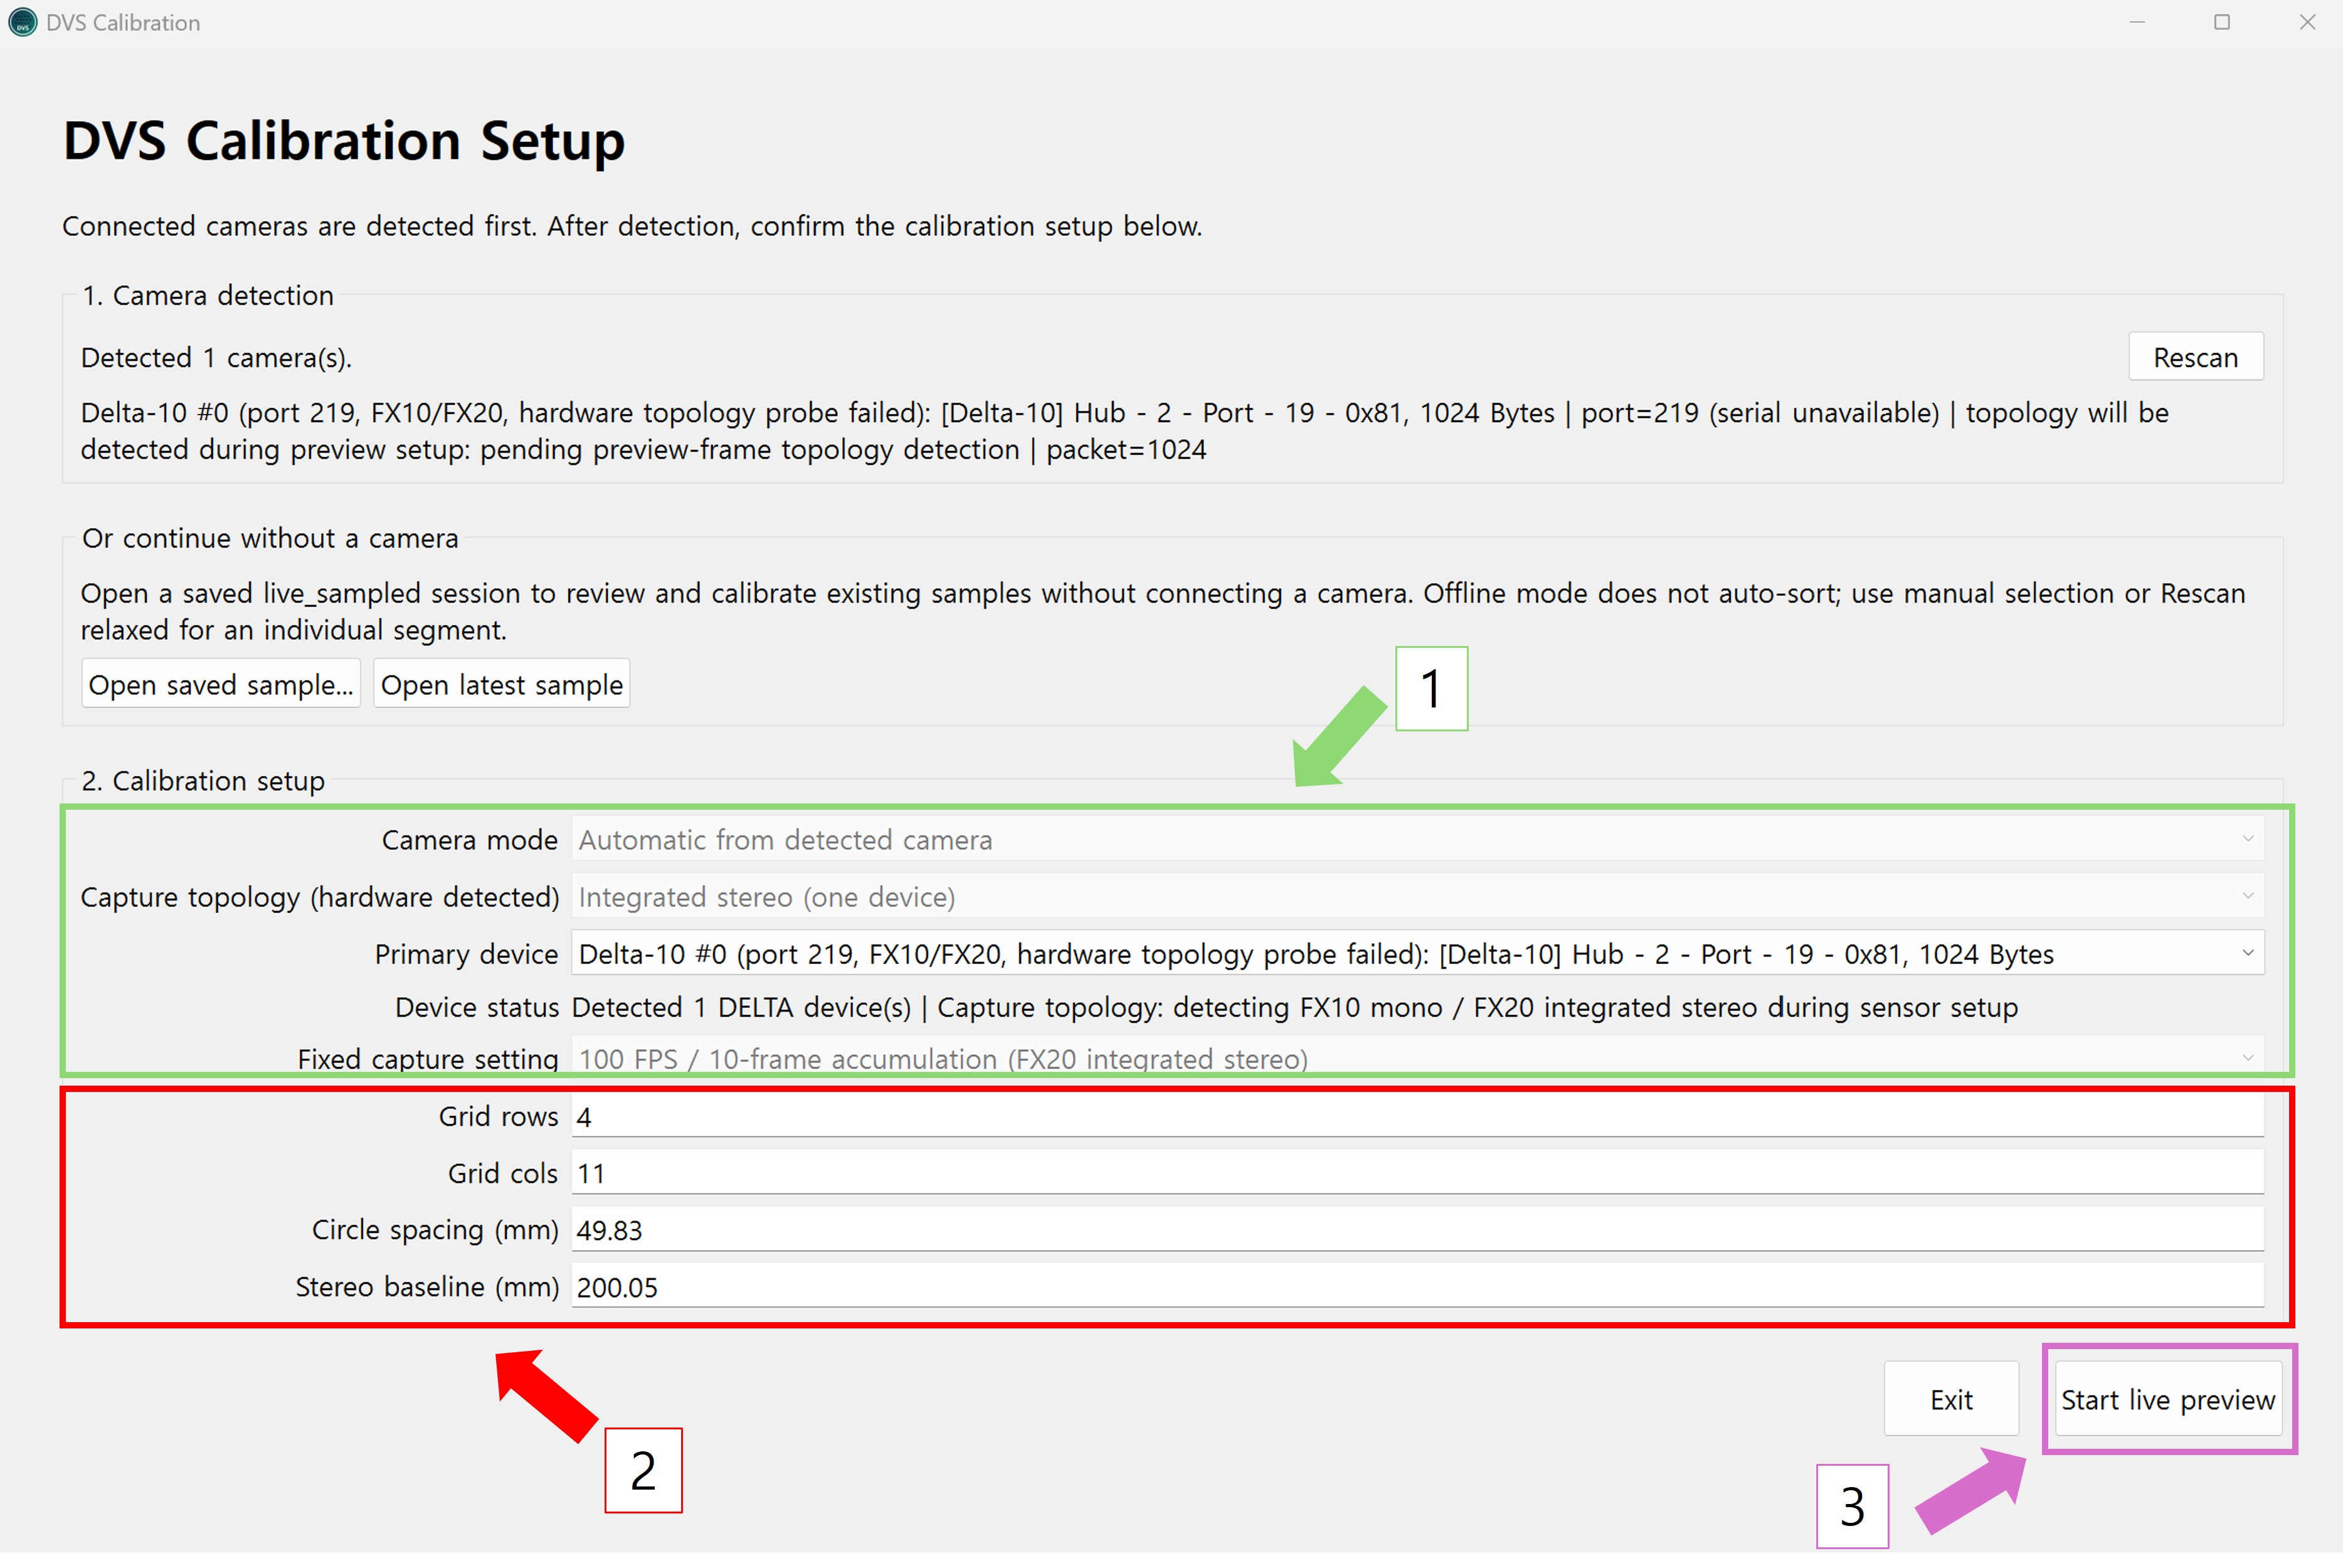Open the latest sample
The image size is (2343, 1568).
click(501, 684)
